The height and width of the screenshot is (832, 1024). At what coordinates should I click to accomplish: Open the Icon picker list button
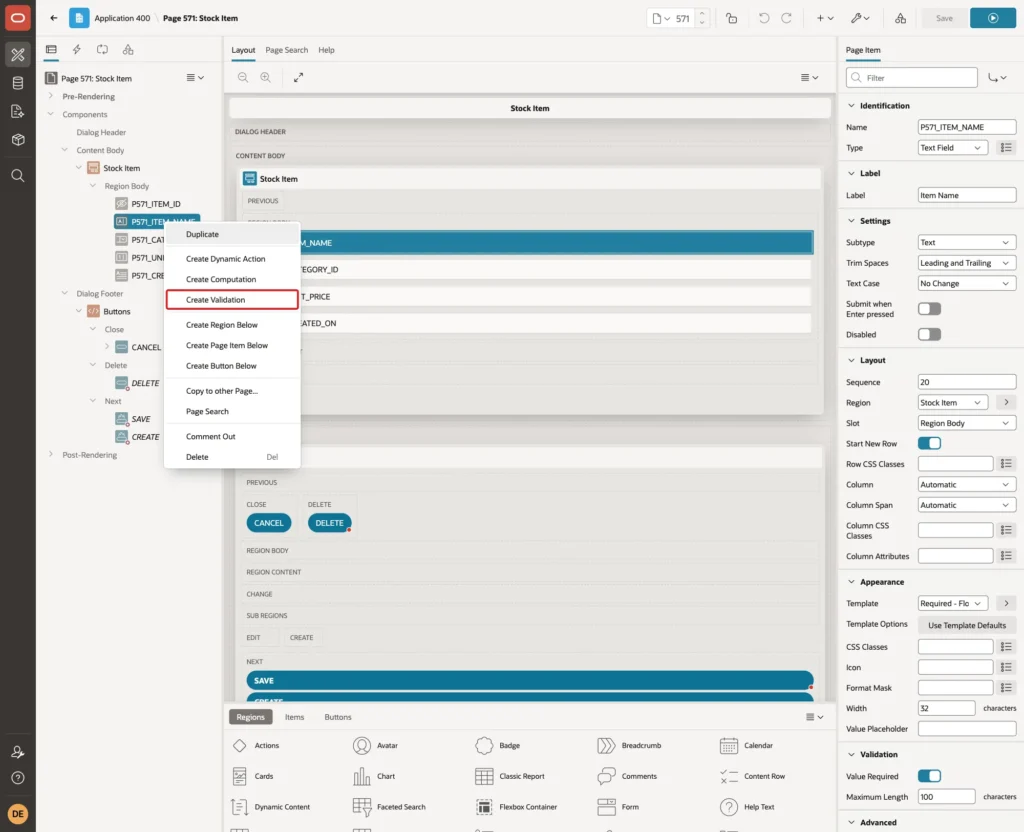[x=1006, y=667]
